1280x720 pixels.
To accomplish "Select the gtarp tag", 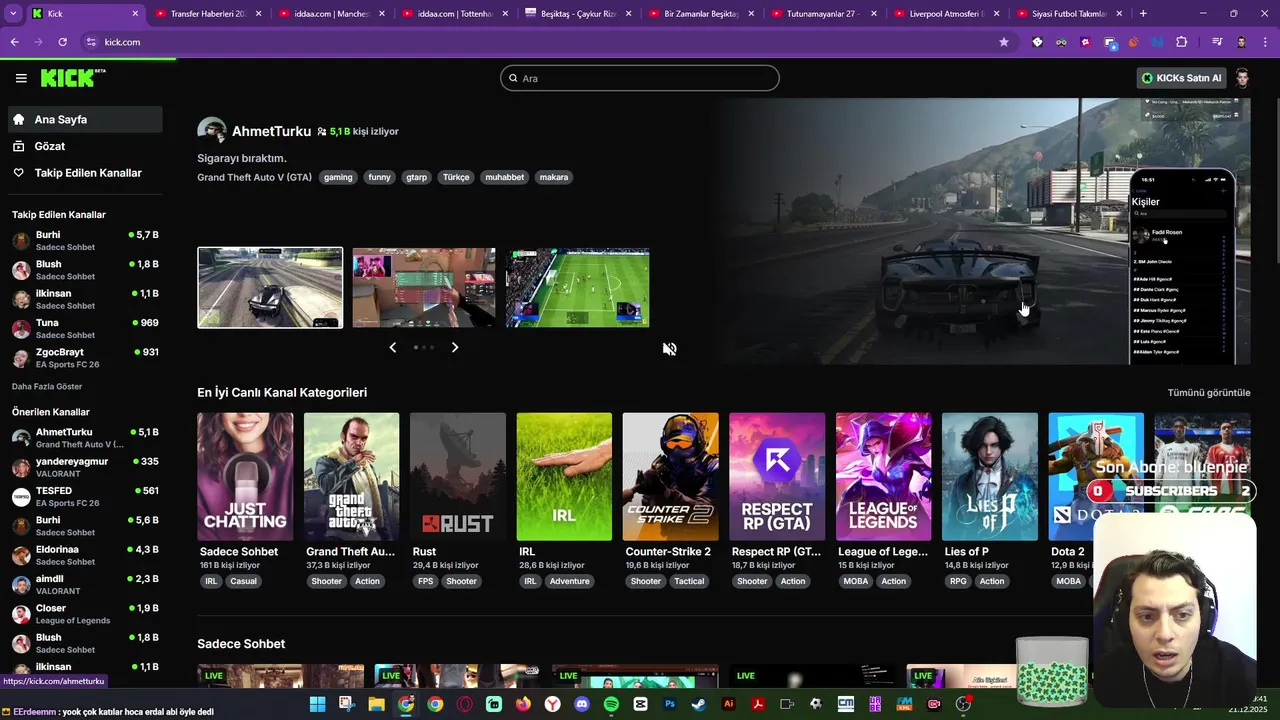I will [x=416, y=177].
